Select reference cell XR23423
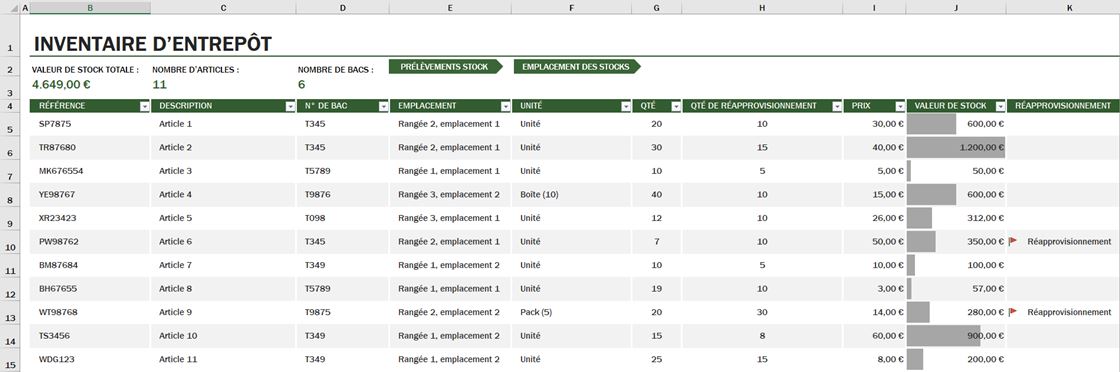The height and width of the screenshot is (372, 1120). point(90,218)
